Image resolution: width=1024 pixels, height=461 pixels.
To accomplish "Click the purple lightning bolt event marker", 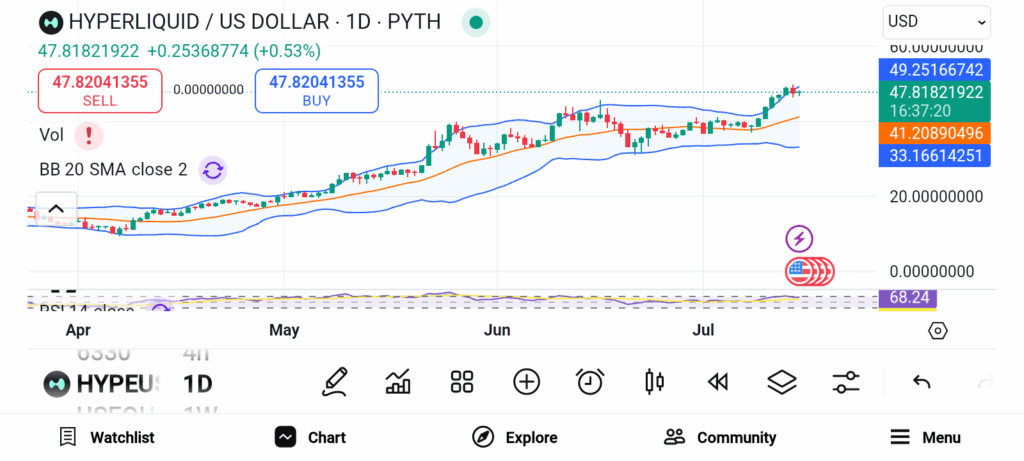I will tap(799, 239).
